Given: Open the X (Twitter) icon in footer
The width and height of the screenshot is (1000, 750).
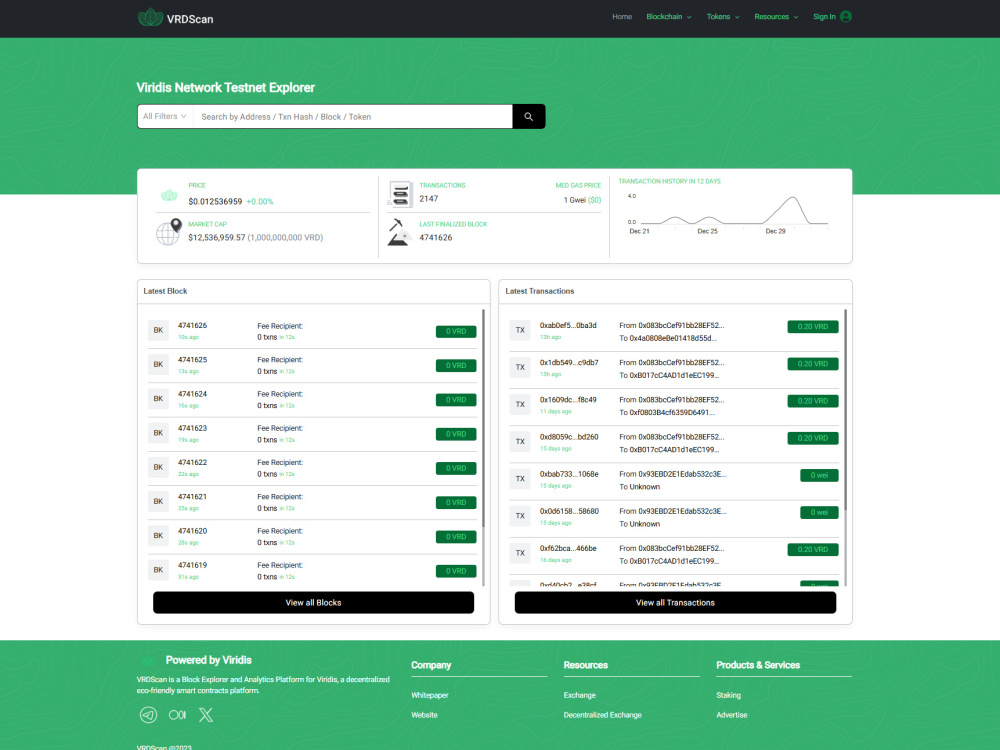Looking at the screenshot, I should tap(206, 715).
